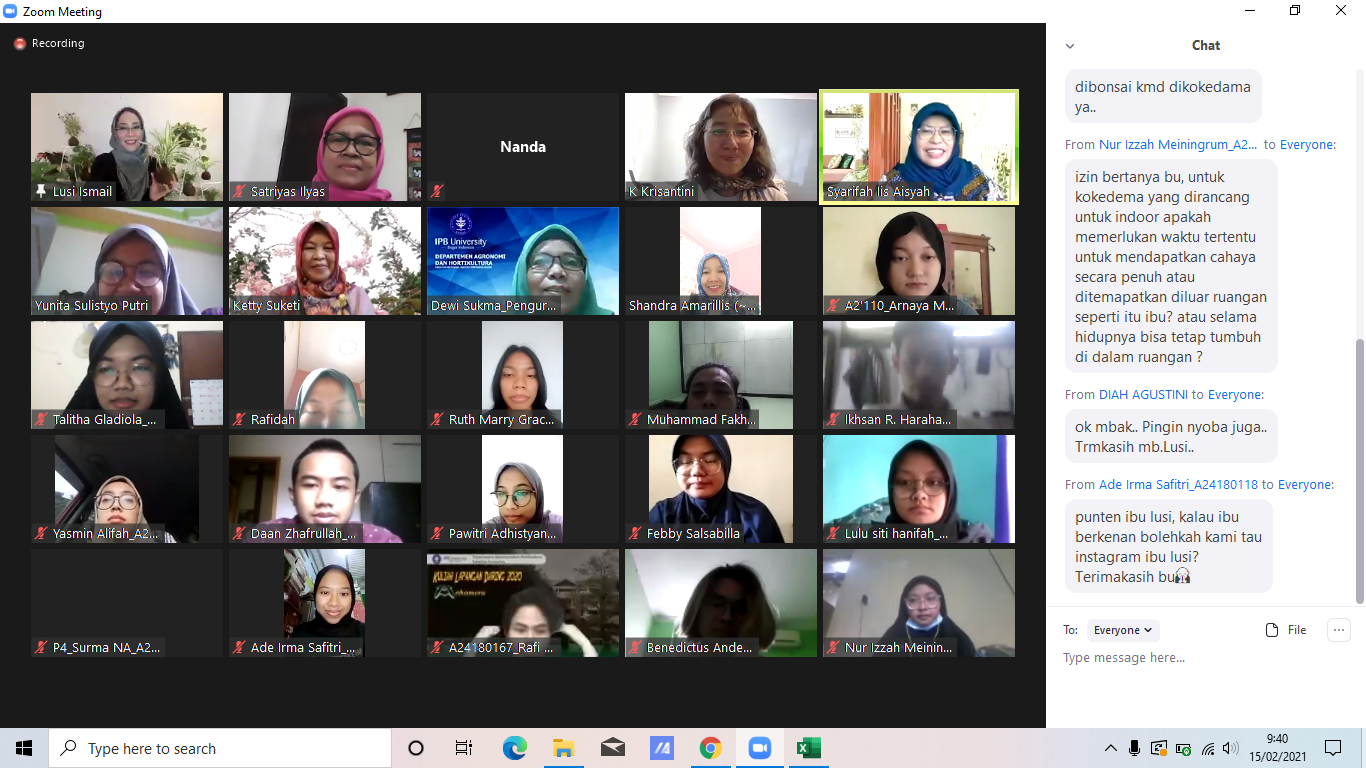
Task: Toggle the system volume icon in tray
Action: coord(1230,748)
